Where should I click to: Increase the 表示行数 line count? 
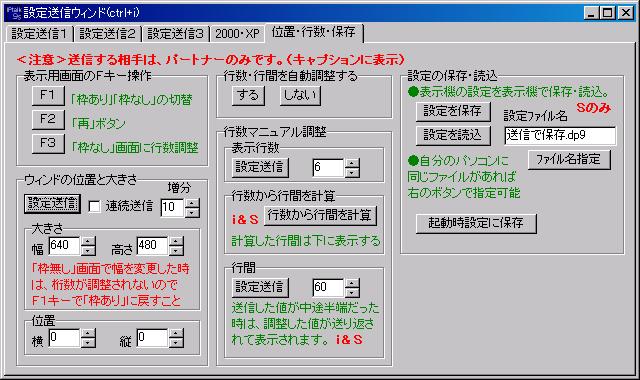point(352,163)
